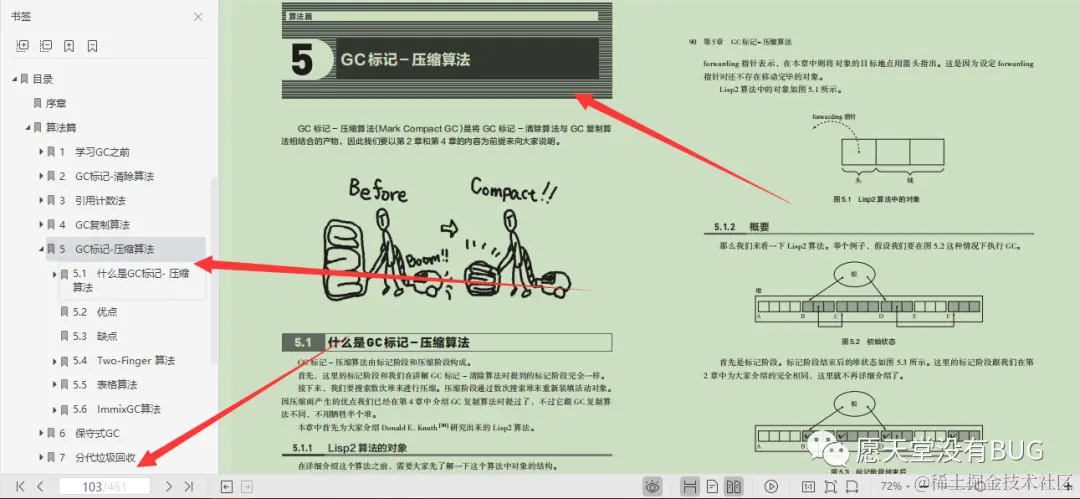Open bookmark 5.5 表格算法

pyautogui.click(x=105, y=385)
